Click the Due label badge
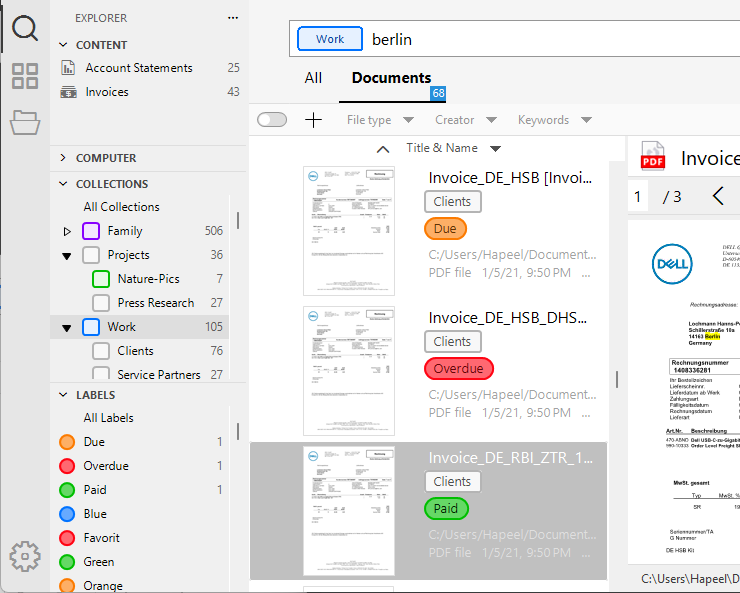 click(x=445, y=229)
